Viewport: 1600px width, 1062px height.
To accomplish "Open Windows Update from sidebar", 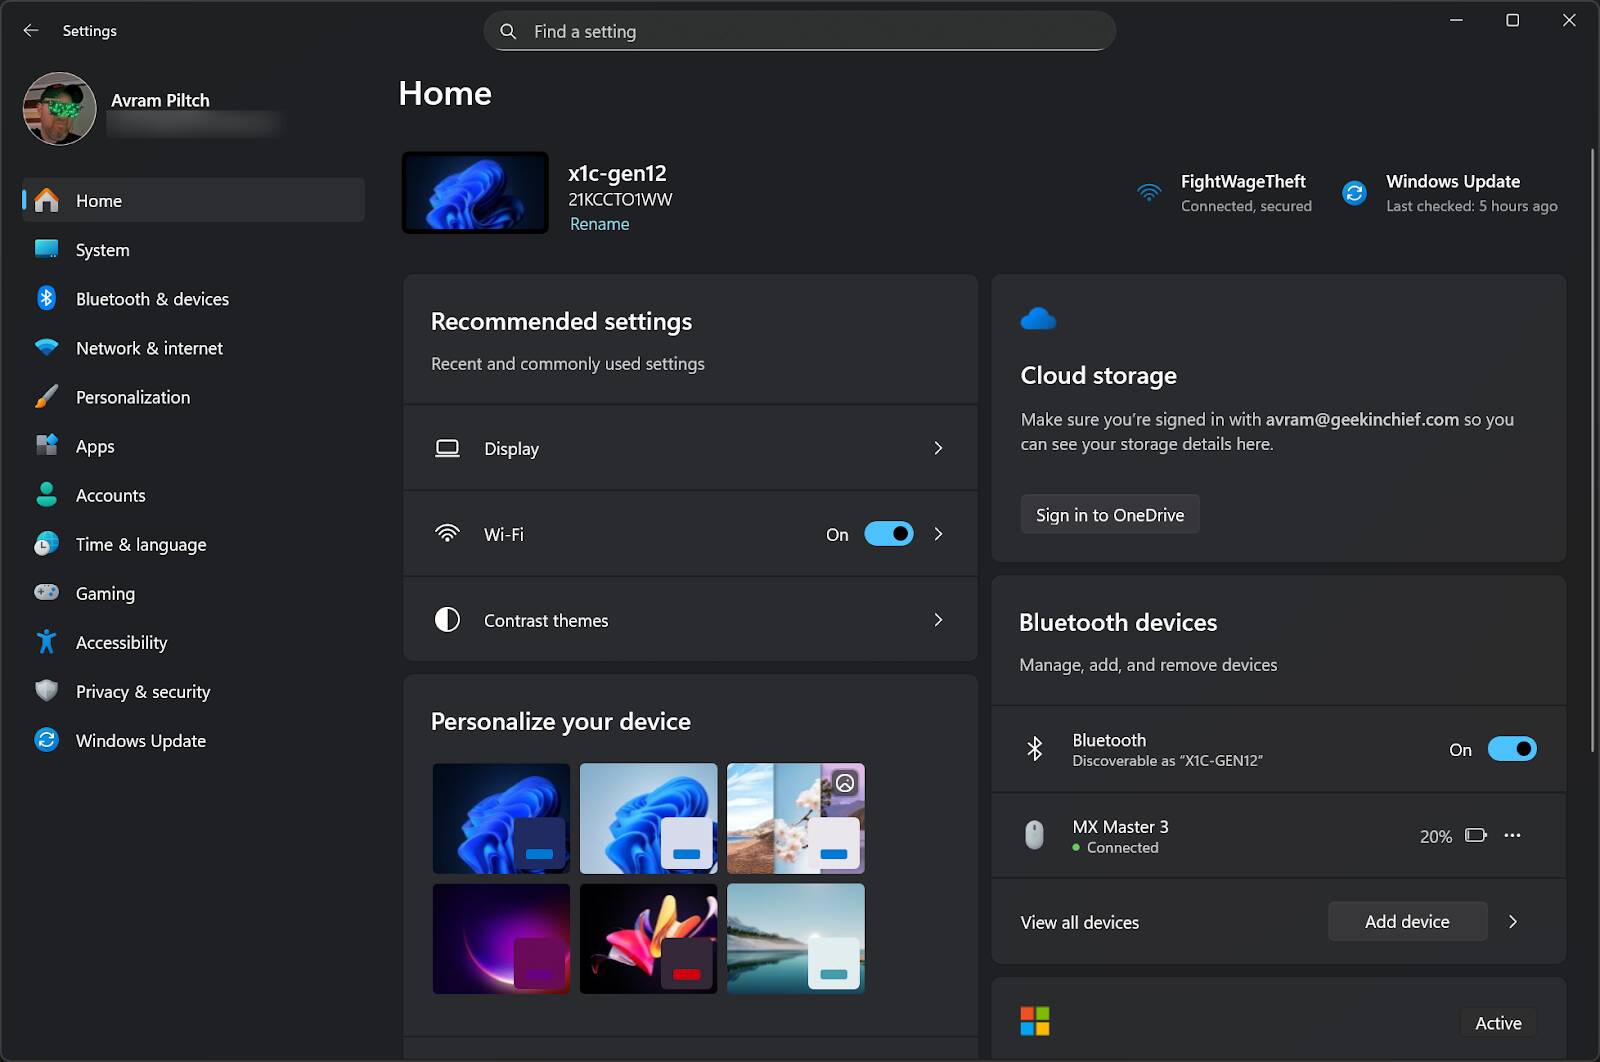I will 194,739.
